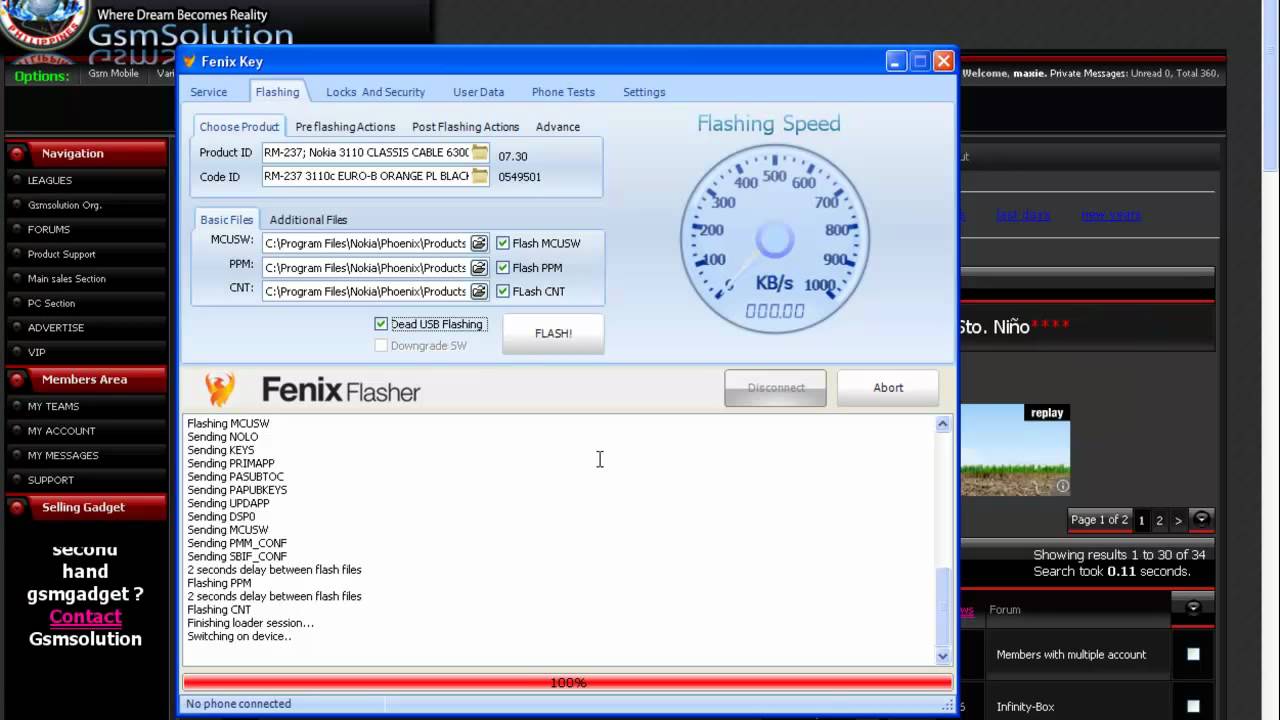Click the bullet icon beside PC Section
The width and height of the screenshot is (1280, 720).
[x=17, y=304]
